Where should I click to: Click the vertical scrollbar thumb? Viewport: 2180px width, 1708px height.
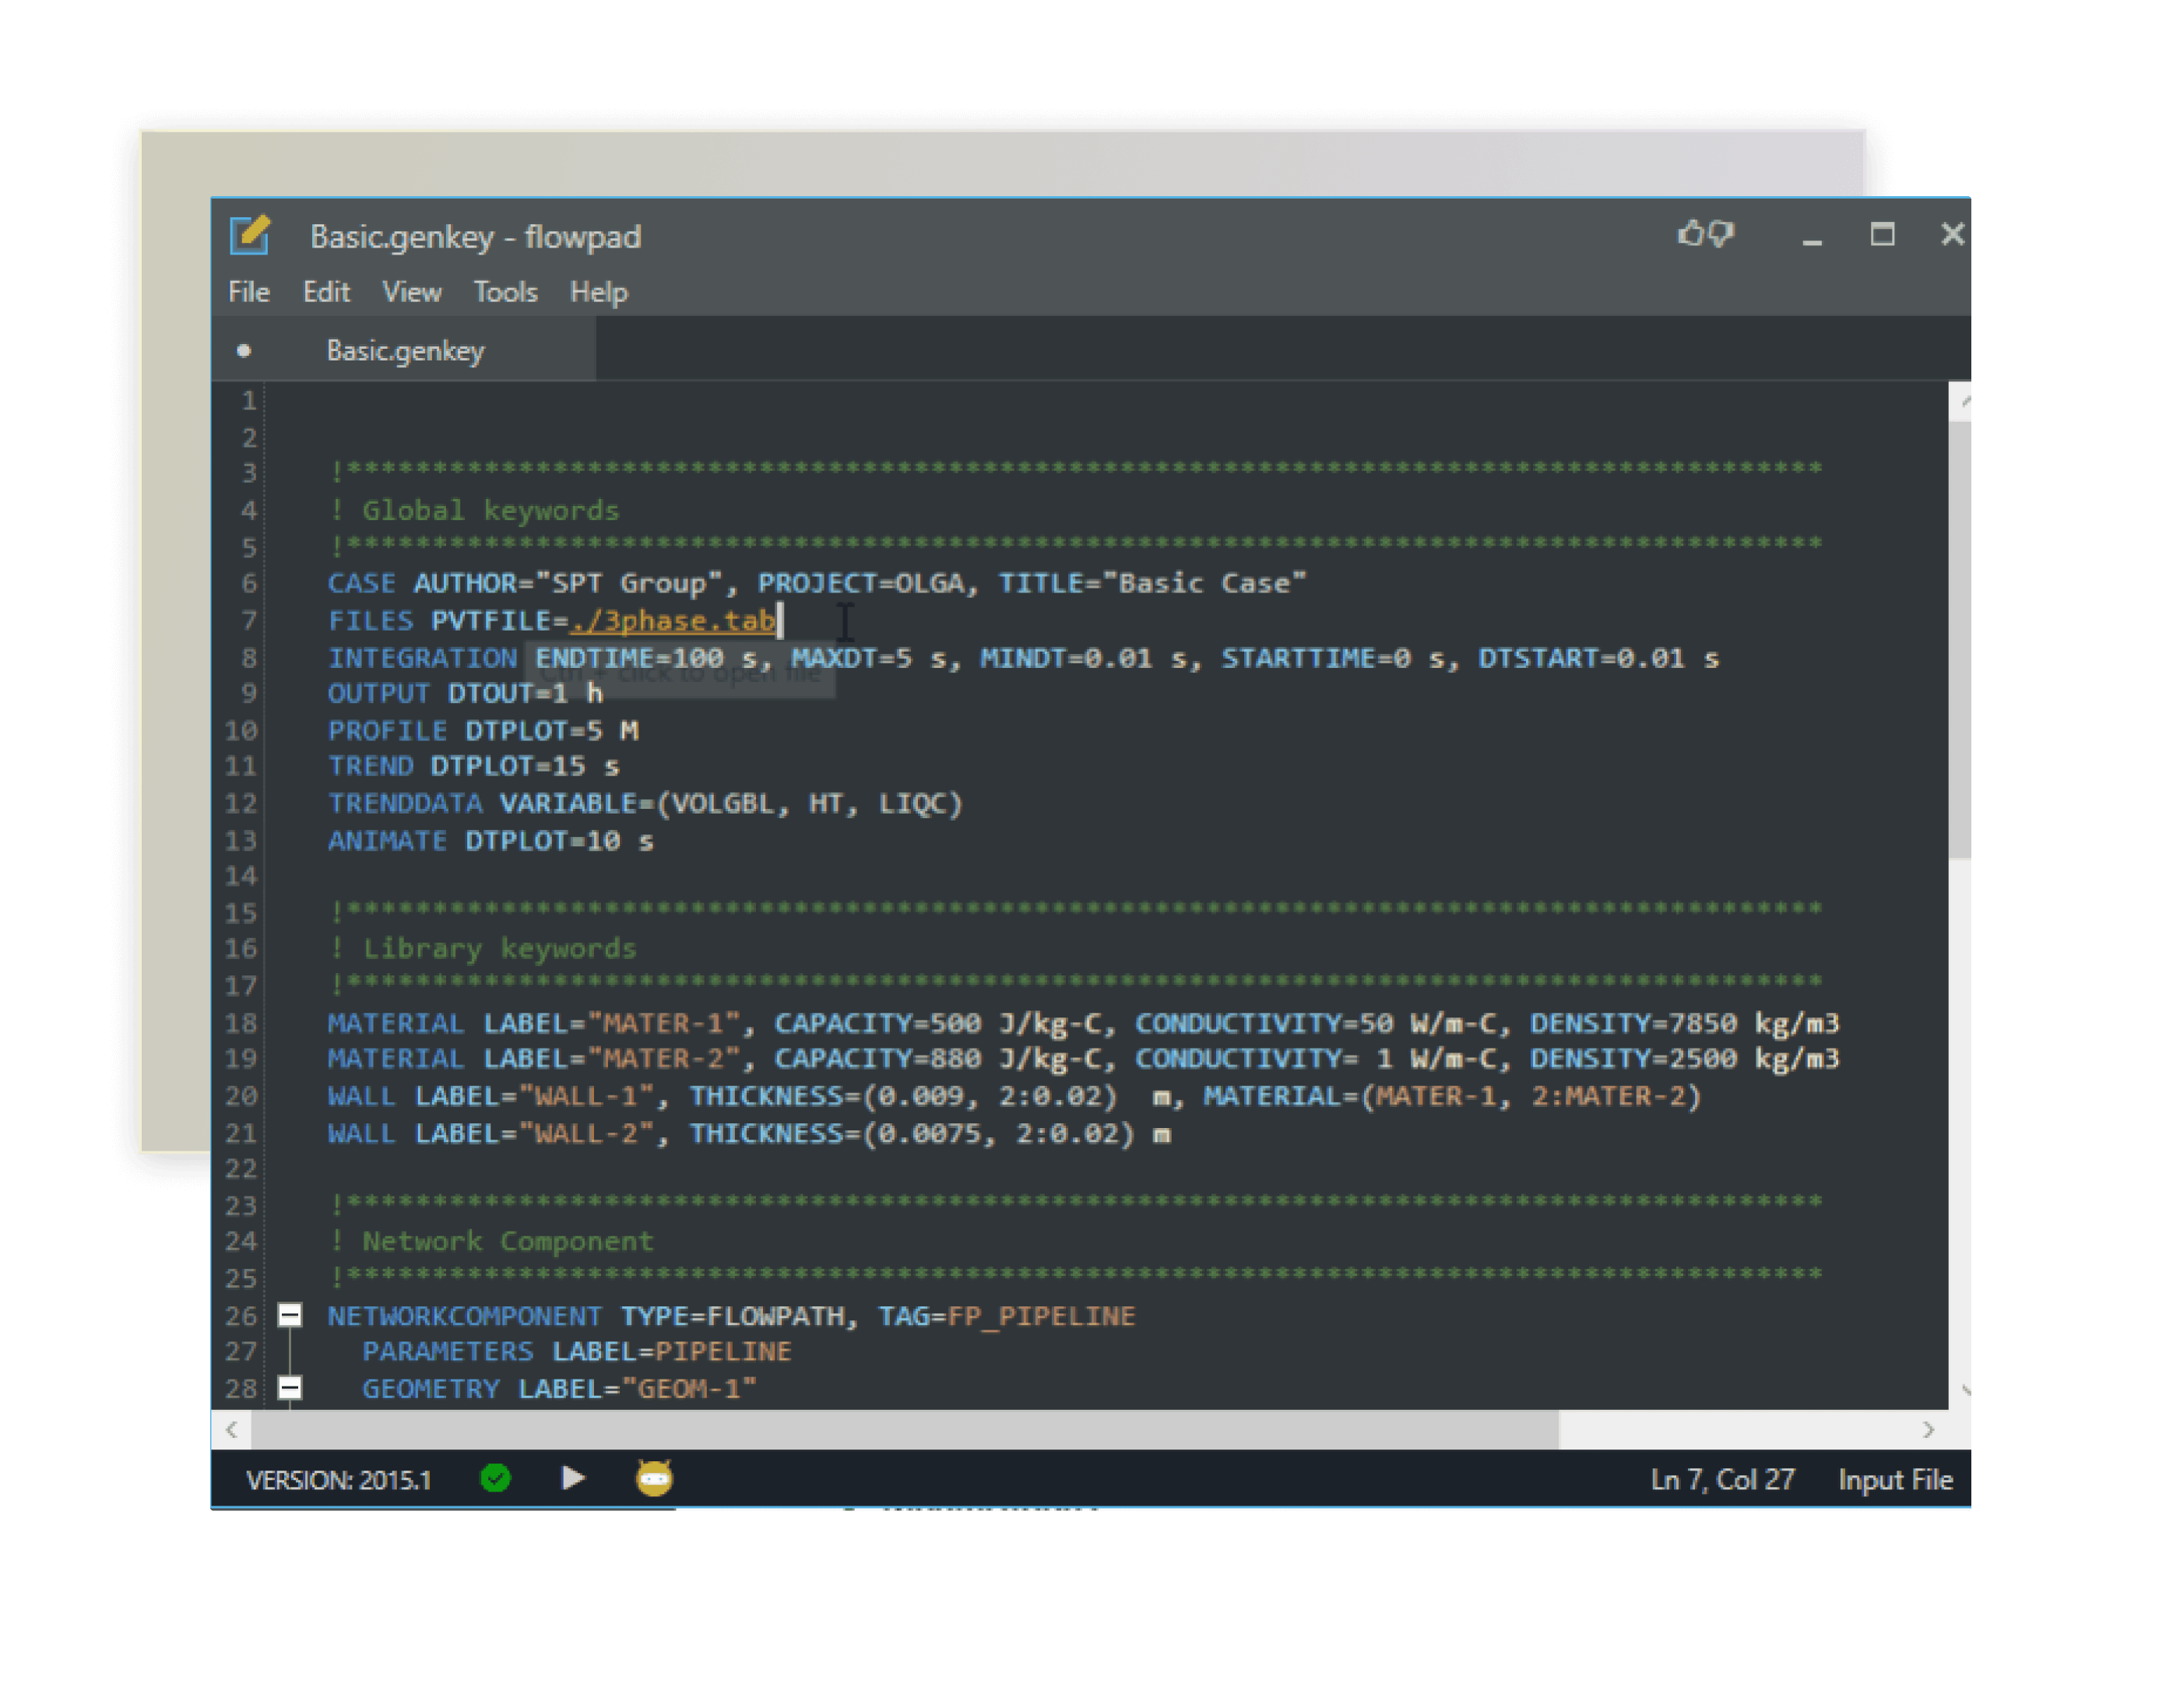click(1959, 640)
